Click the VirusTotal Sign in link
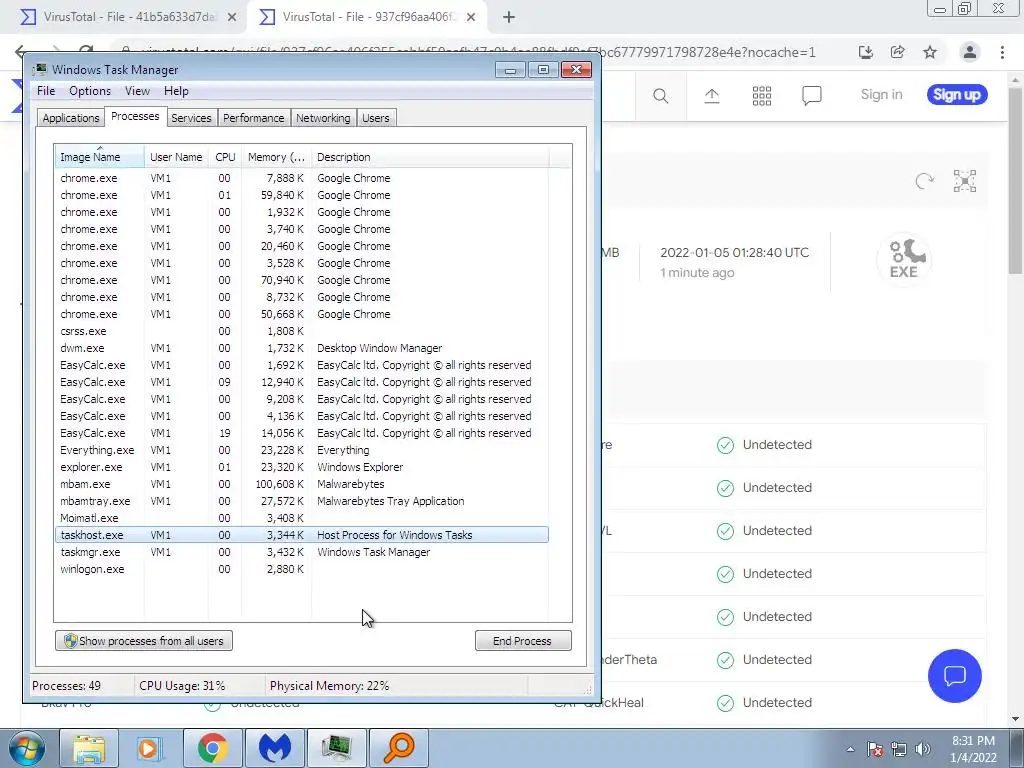Screen dimensions: 1024x768 point(881,95)
